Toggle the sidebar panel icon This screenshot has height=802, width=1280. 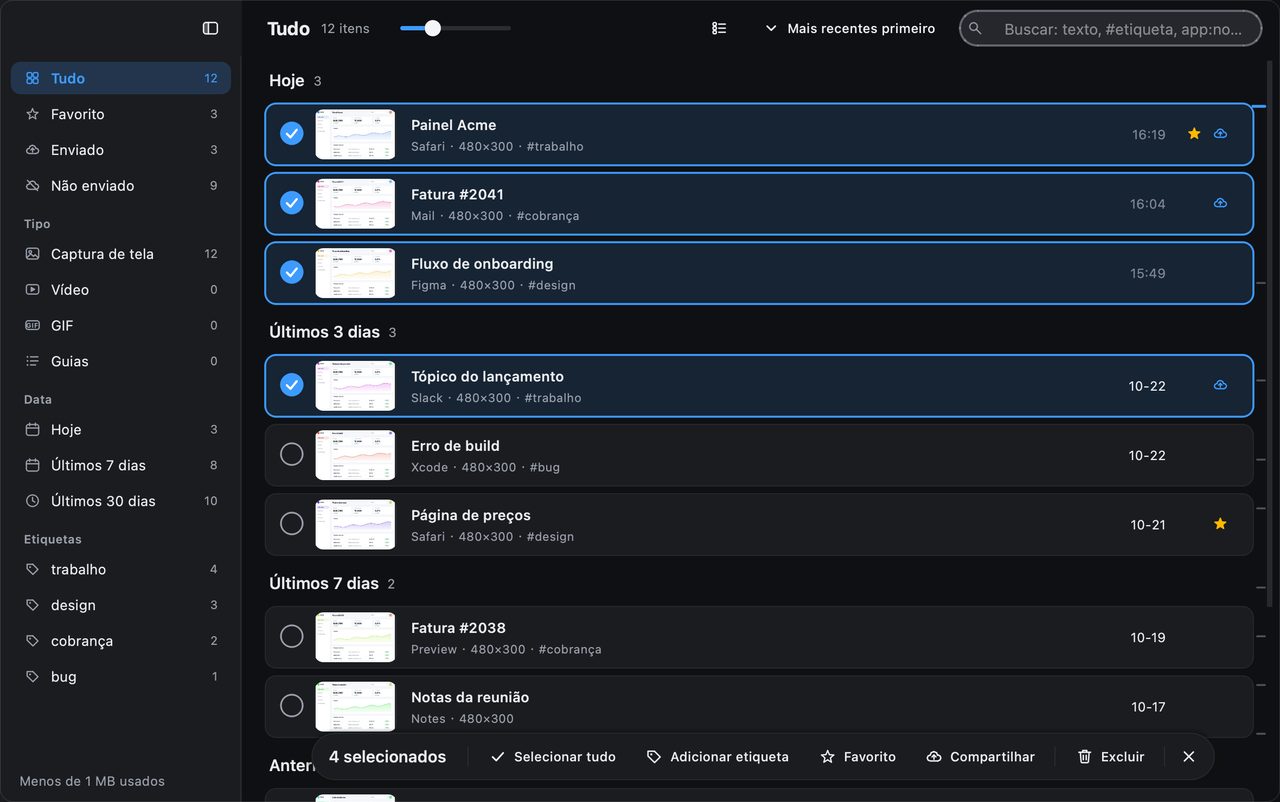click(210, 28)
